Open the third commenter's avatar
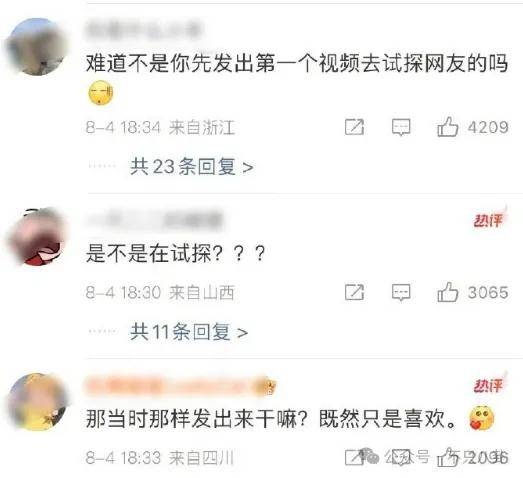 37,402
